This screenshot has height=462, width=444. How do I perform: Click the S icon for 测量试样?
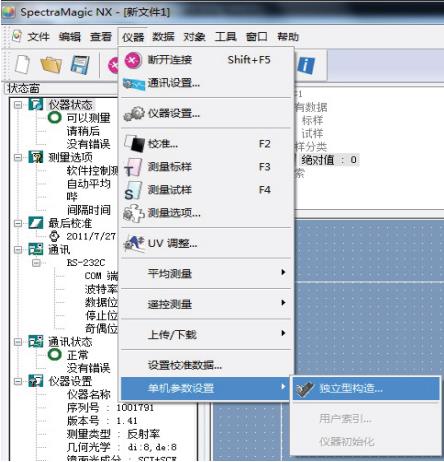[x=133, y=190]
